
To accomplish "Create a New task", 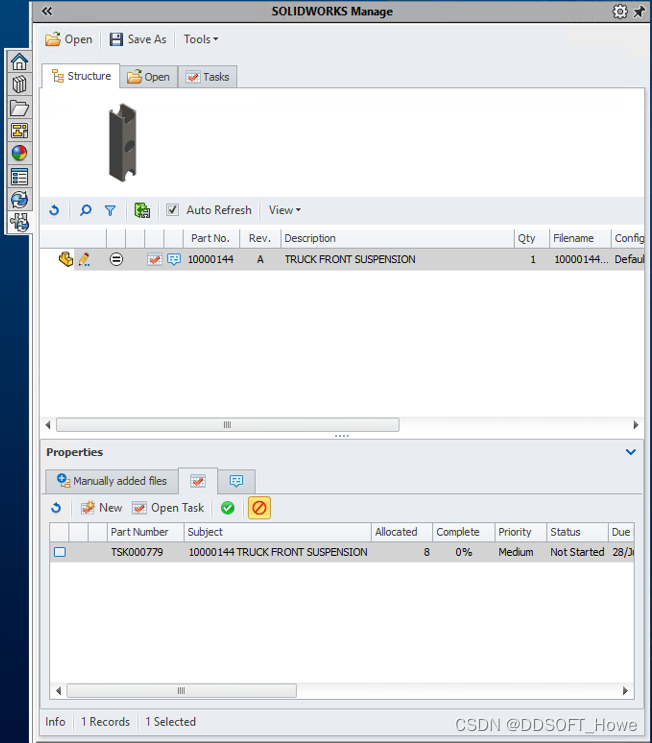I will click(x=101, y=508).
